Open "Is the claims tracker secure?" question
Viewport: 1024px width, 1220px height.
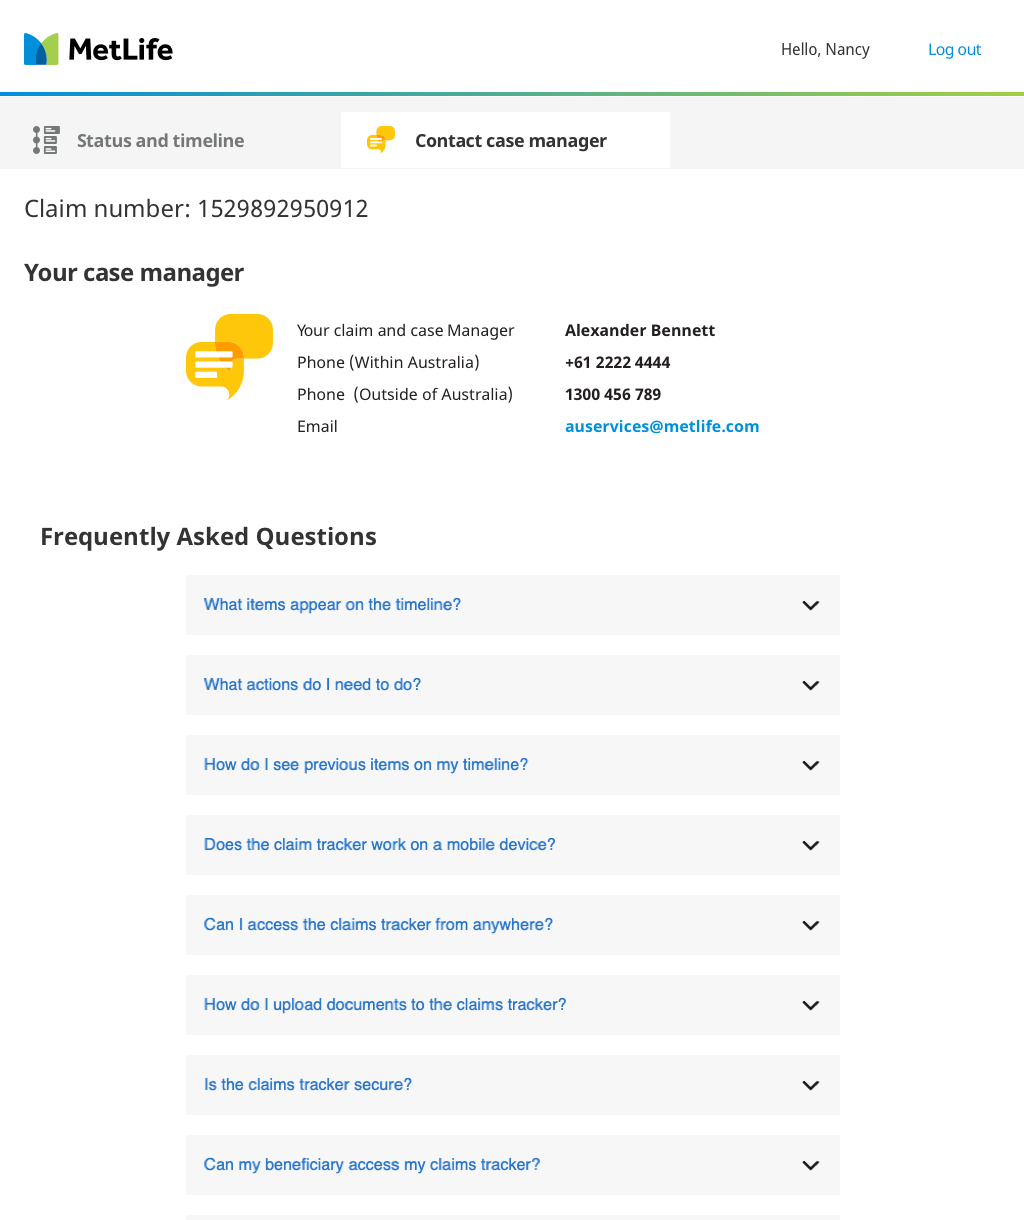pyautogui.click(x=308, y=1085)
